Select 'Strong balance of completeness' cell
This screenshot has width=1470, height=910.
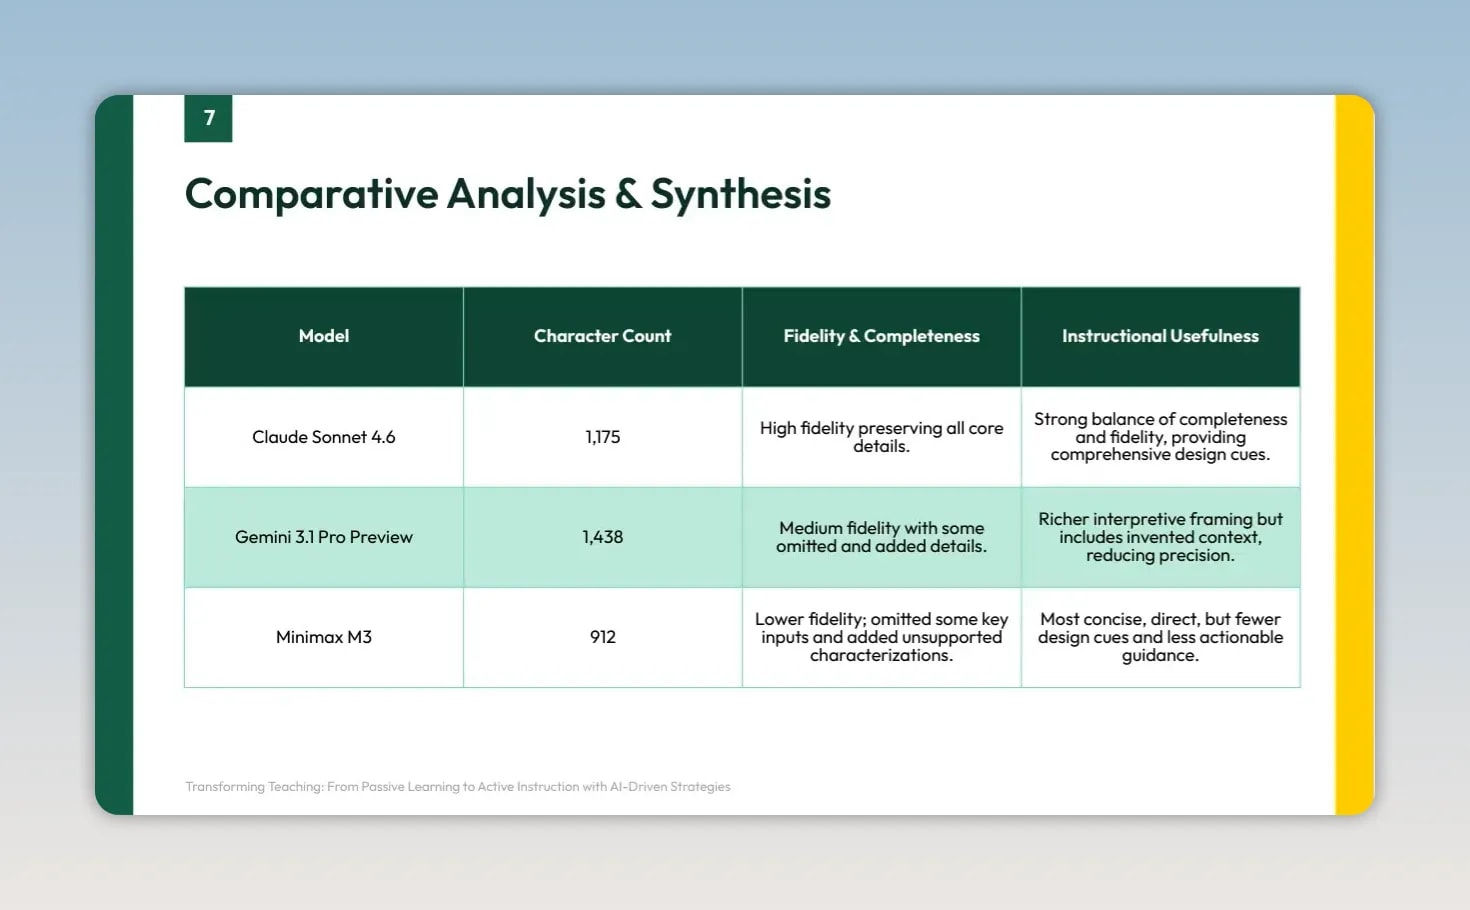coord(1160,437)
